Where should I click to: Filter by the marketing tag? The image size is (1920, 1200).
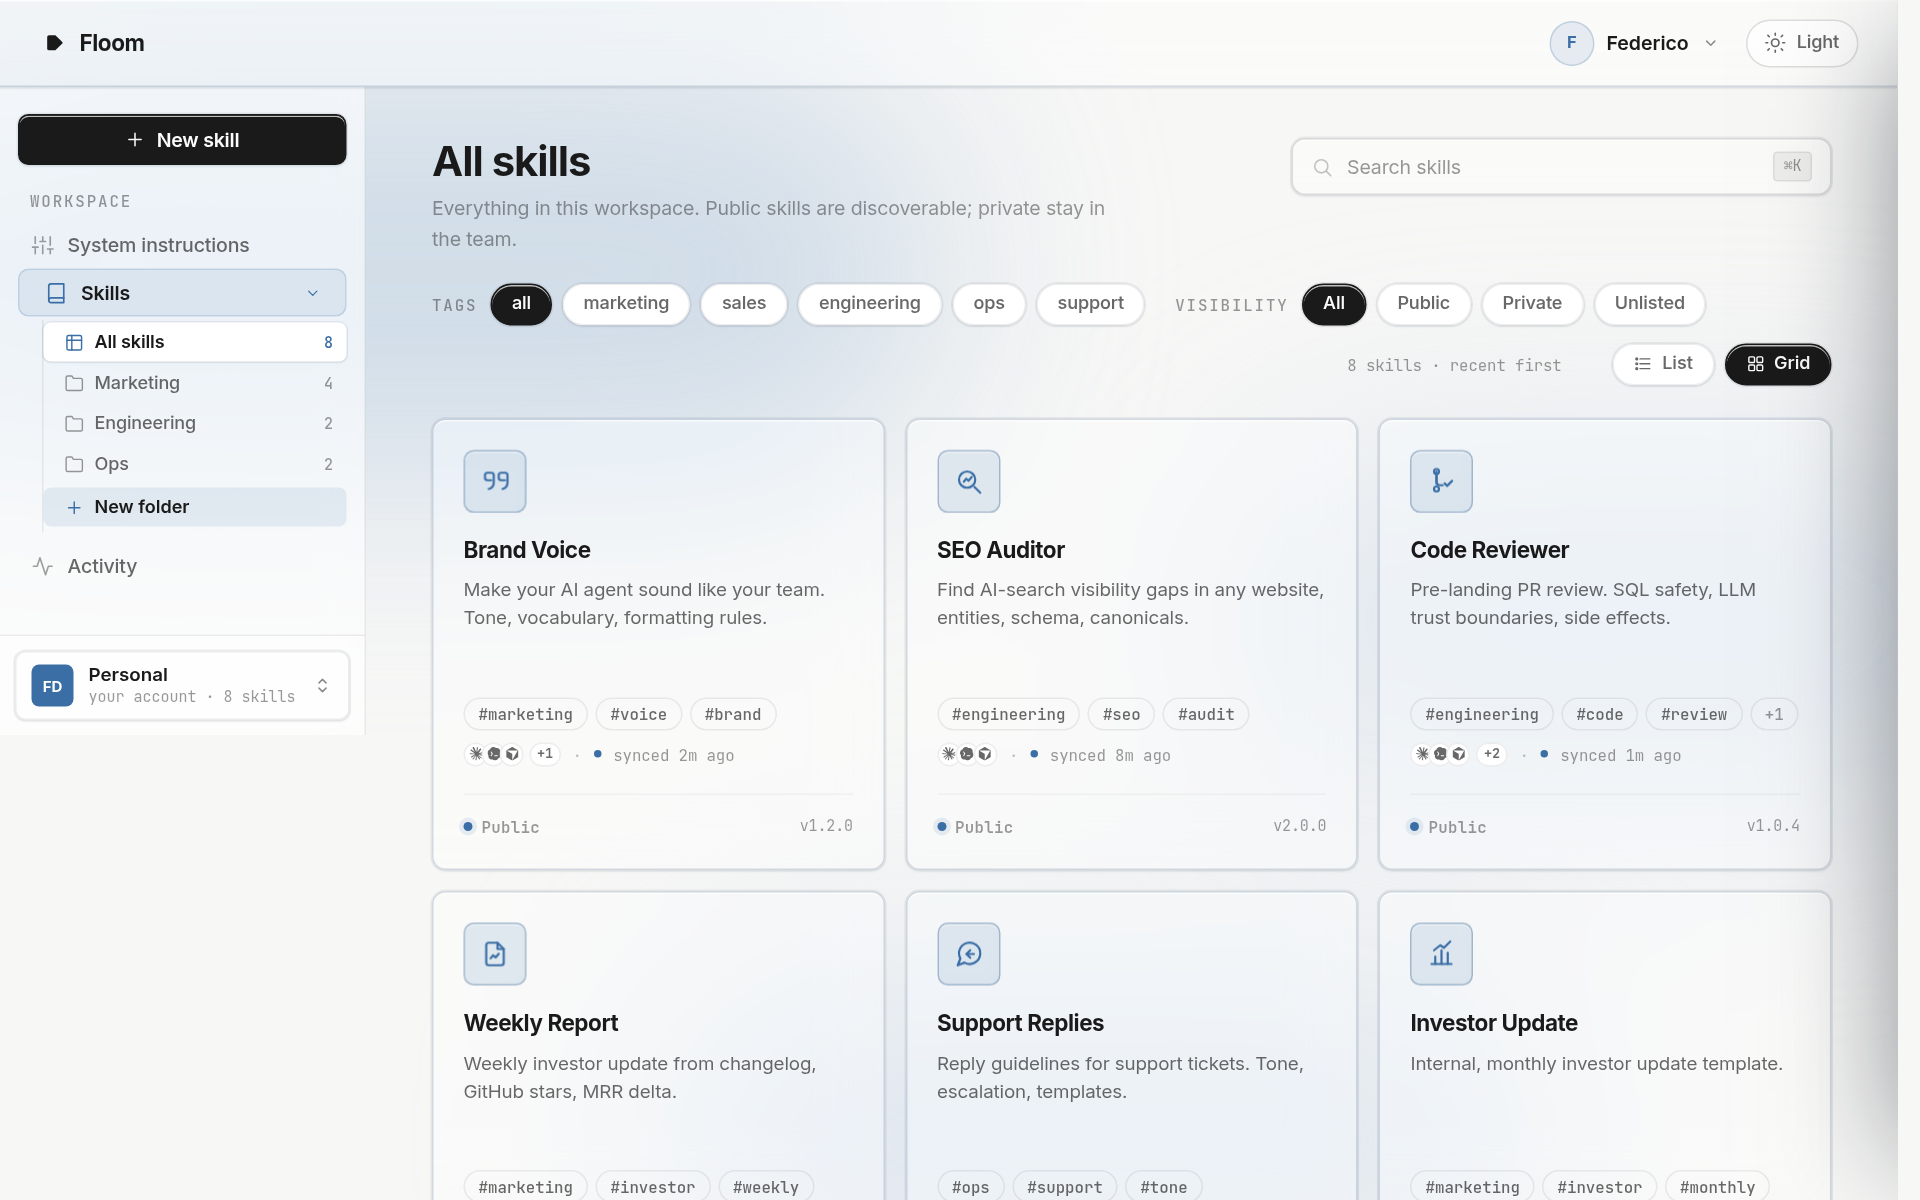626,304
